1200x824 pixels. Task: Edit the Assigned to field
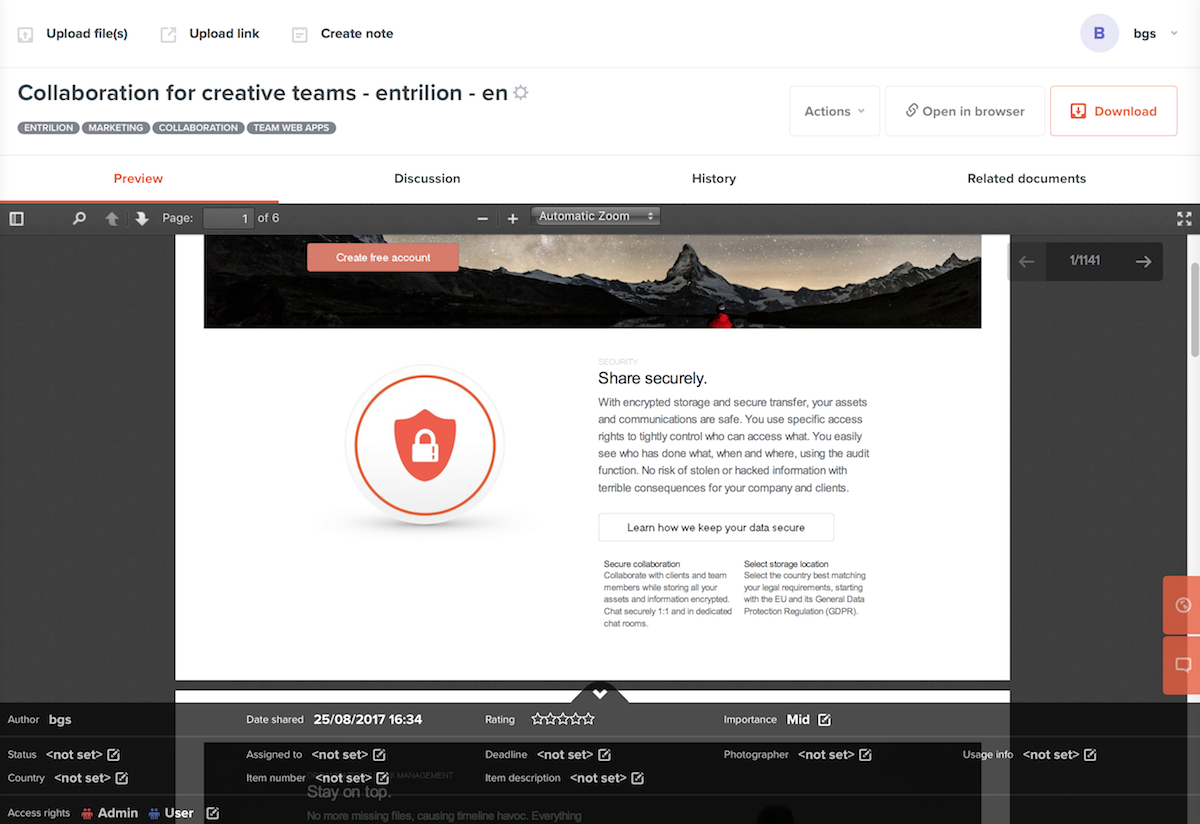pos(379,755)
